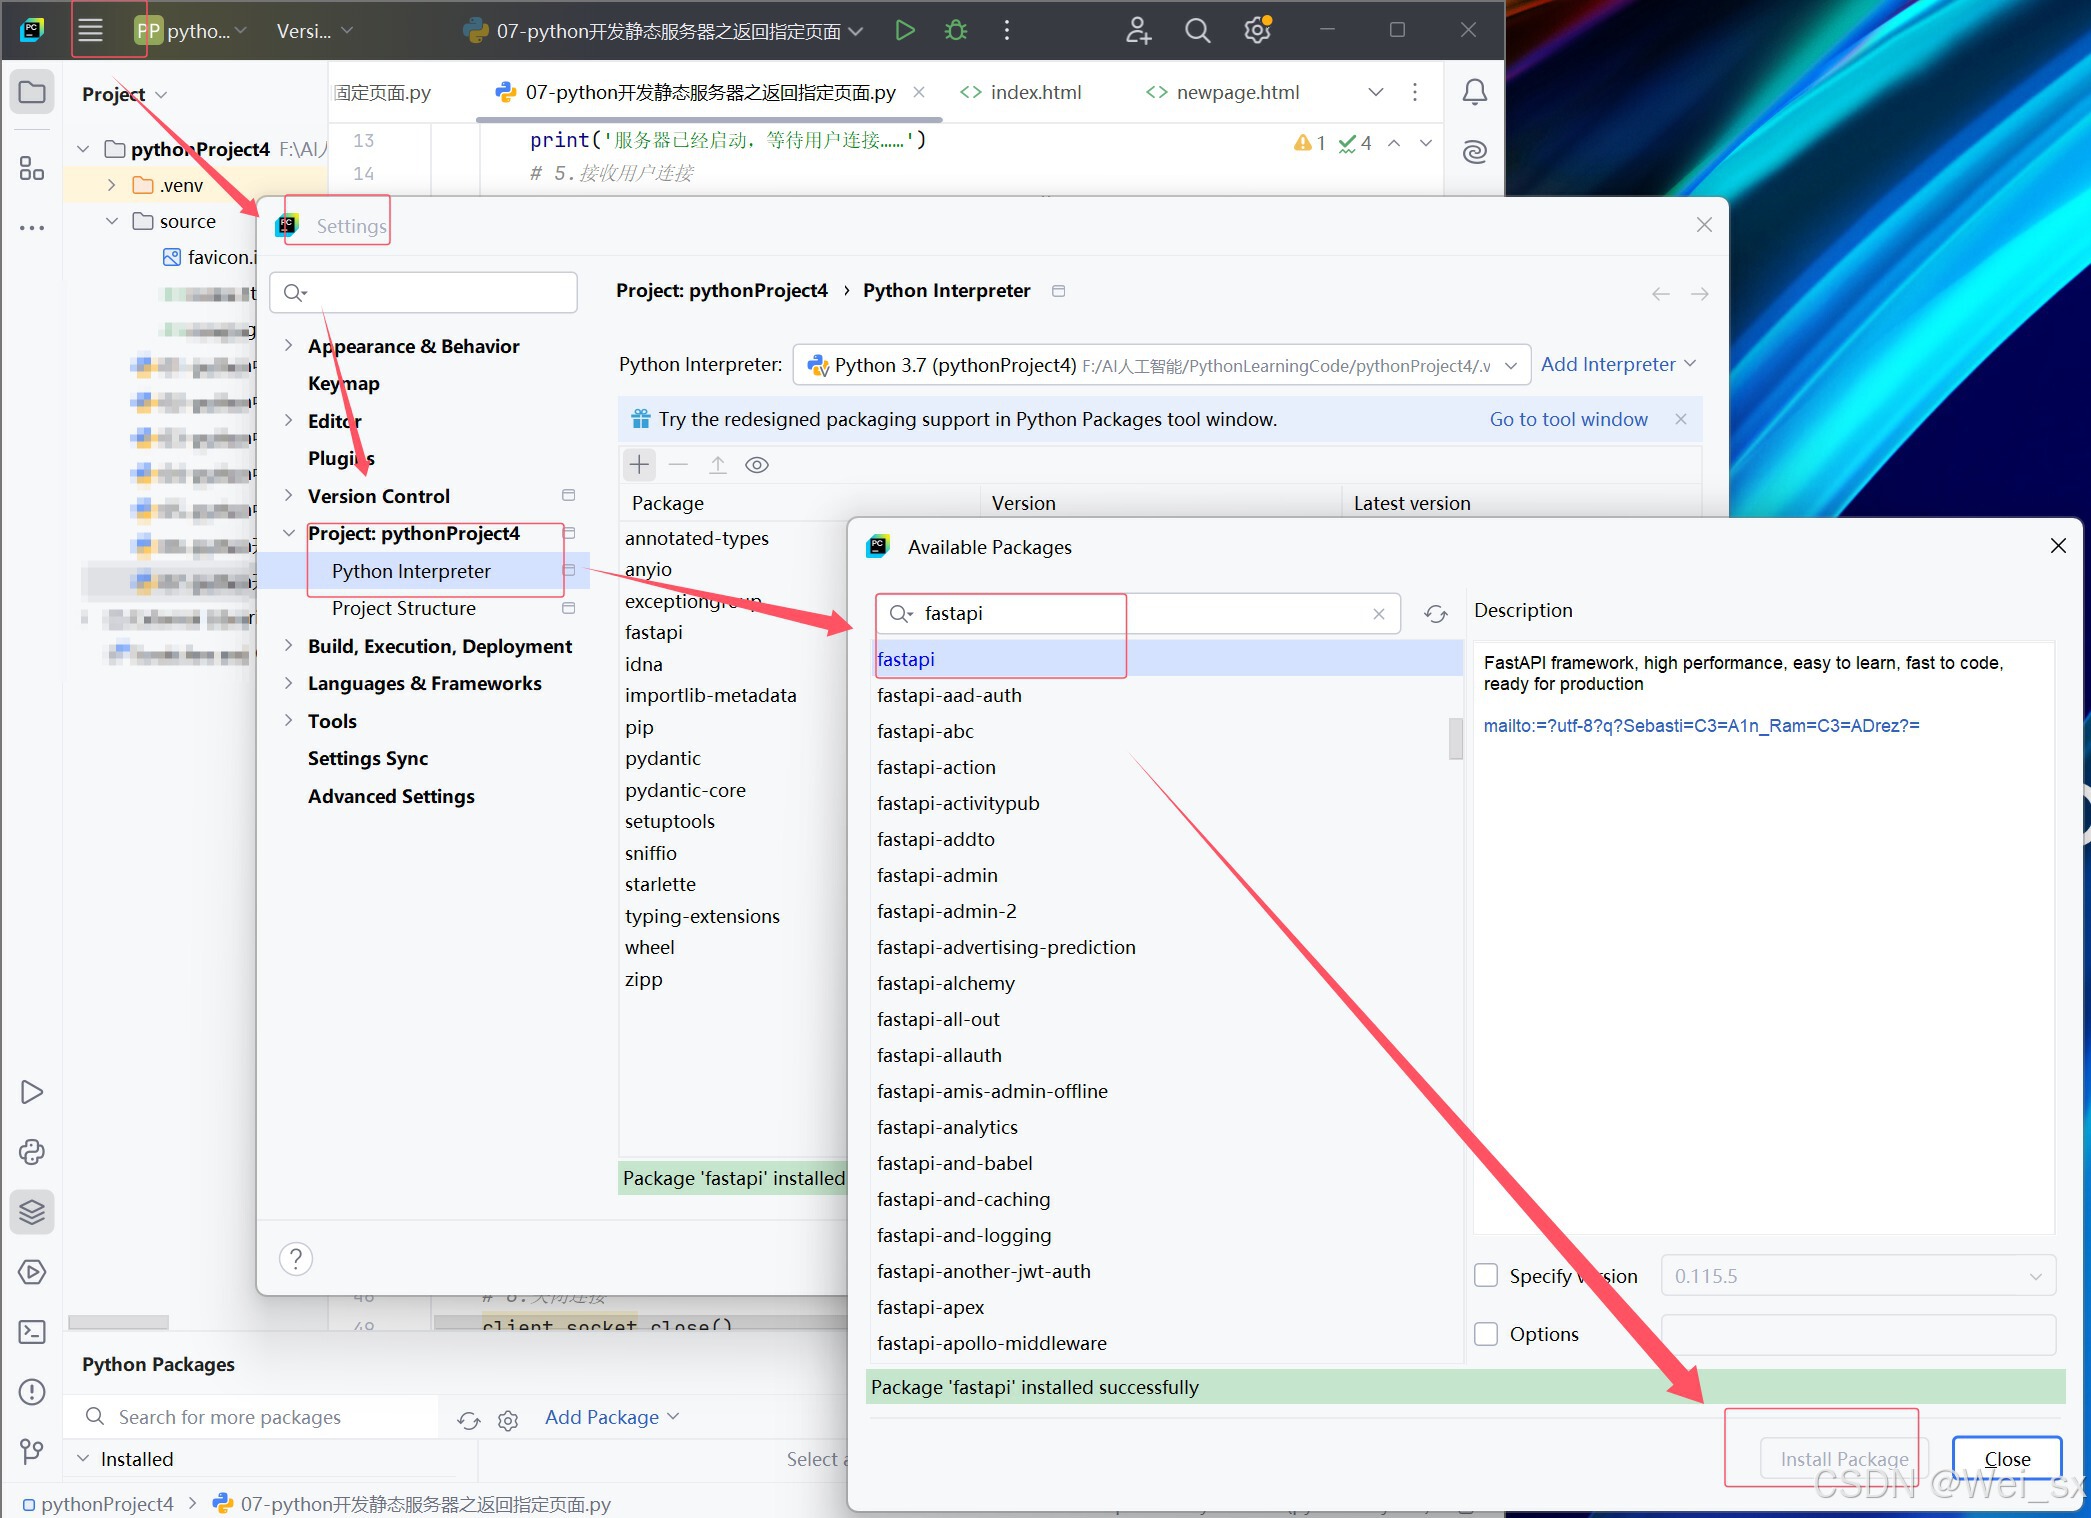Image resolution: width=2091 pixels, height=1518 pixels.
Task: Click the Go to tool window link
Action: click(x=1568, y=420)
